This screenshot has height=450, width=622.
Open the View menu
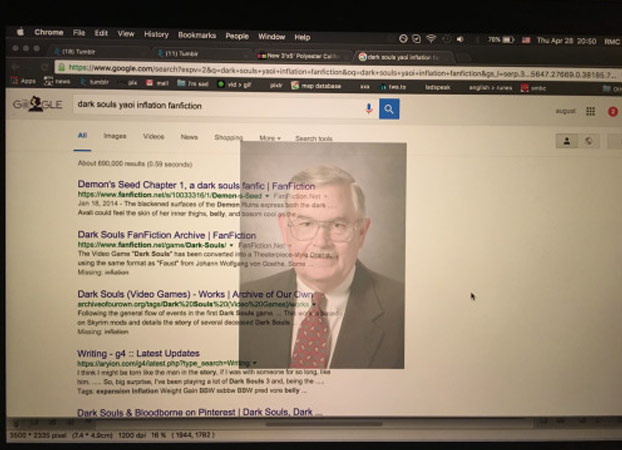pyautogui.click(x=126, y=34)
